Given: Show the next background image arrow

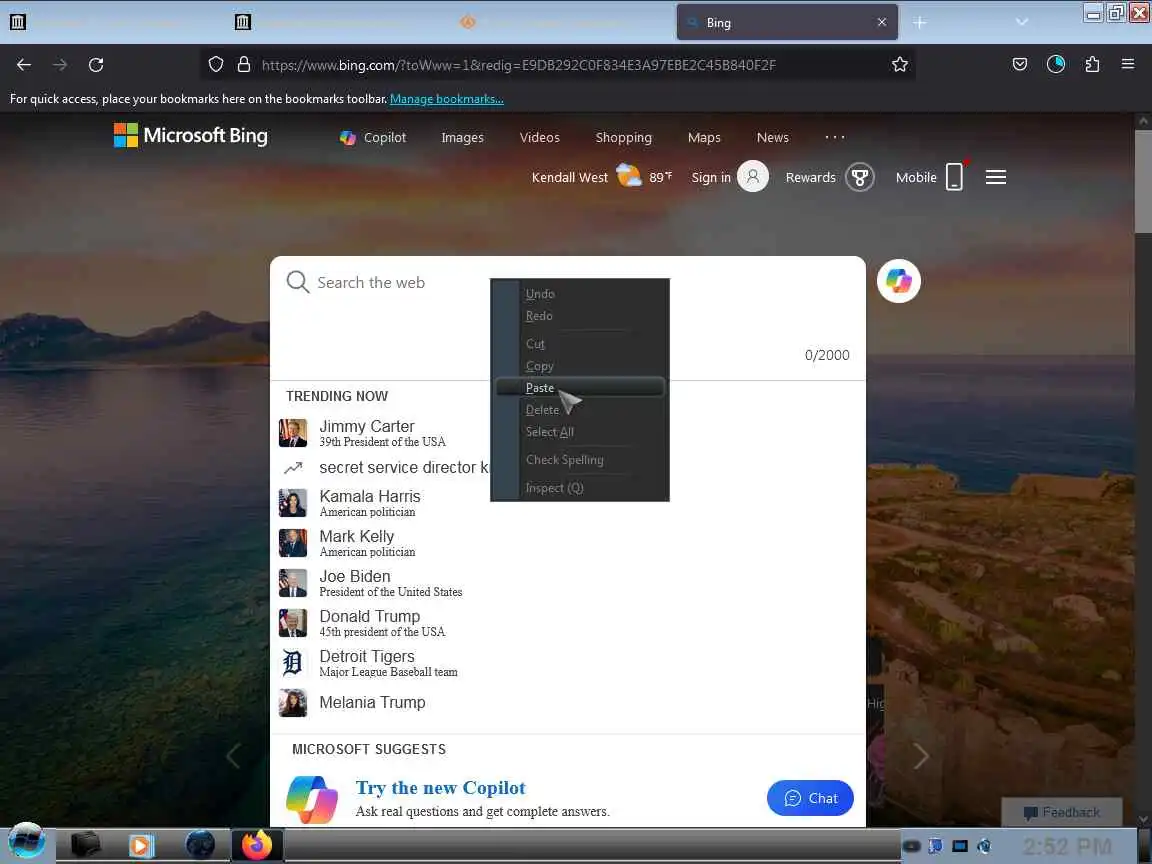Looking at the screenshot, I should (x=921, y=755).
